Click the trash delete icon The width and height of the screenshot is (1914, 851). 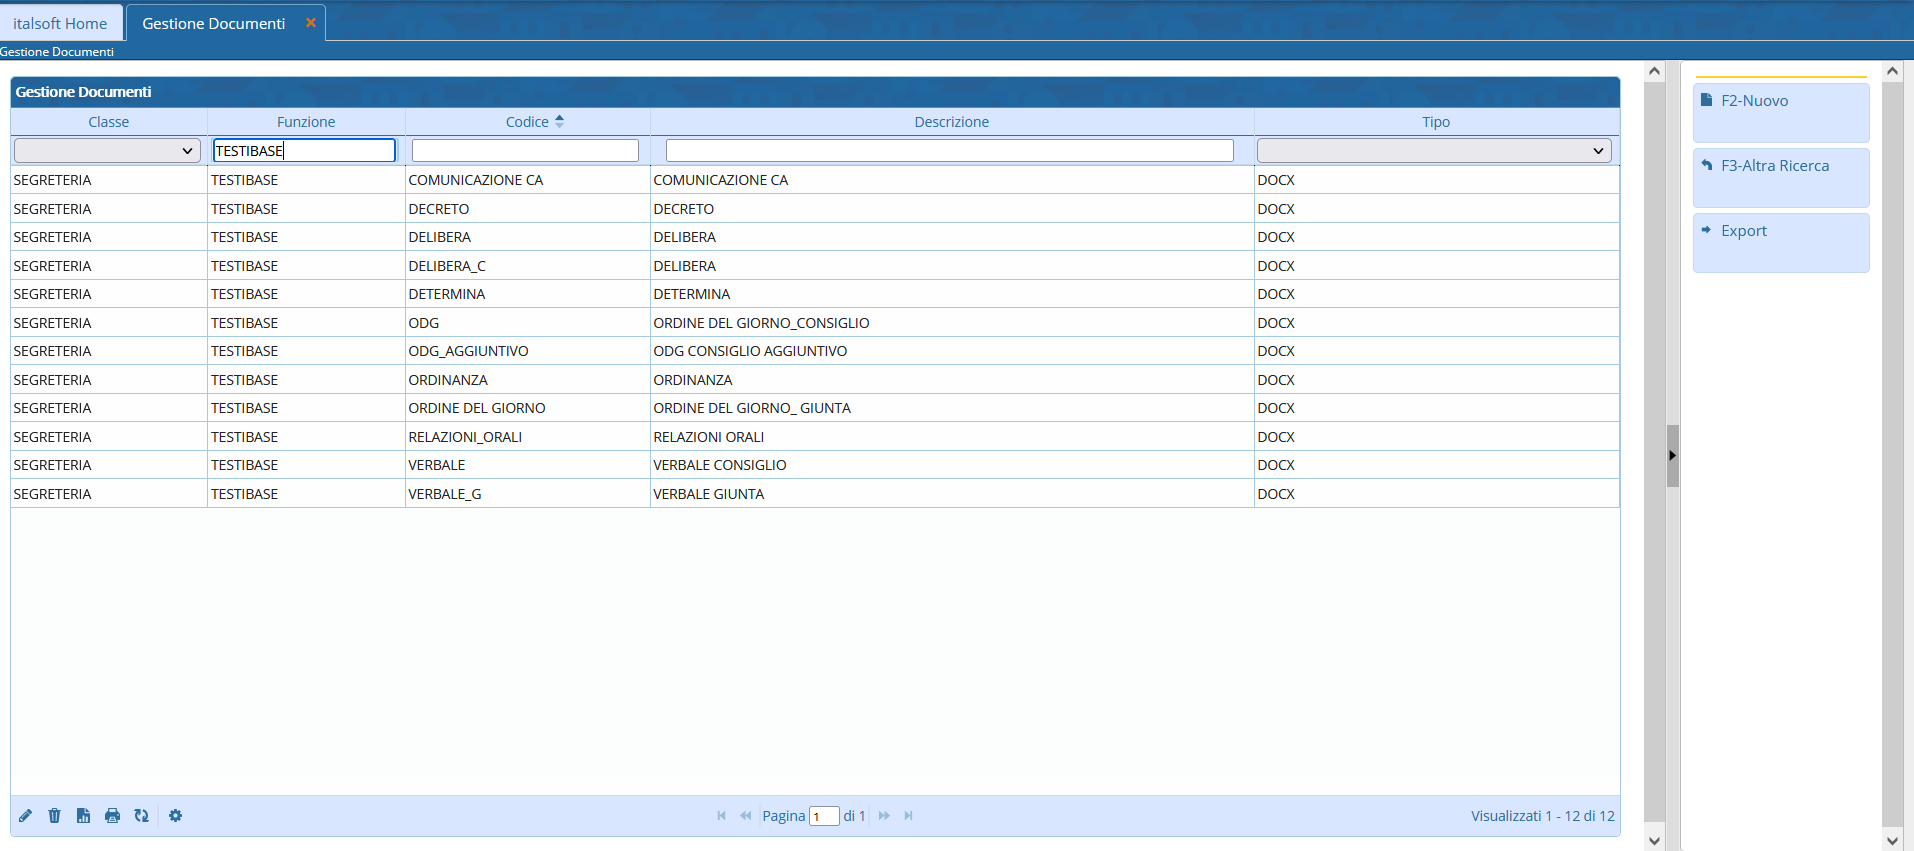pos(54,816)
